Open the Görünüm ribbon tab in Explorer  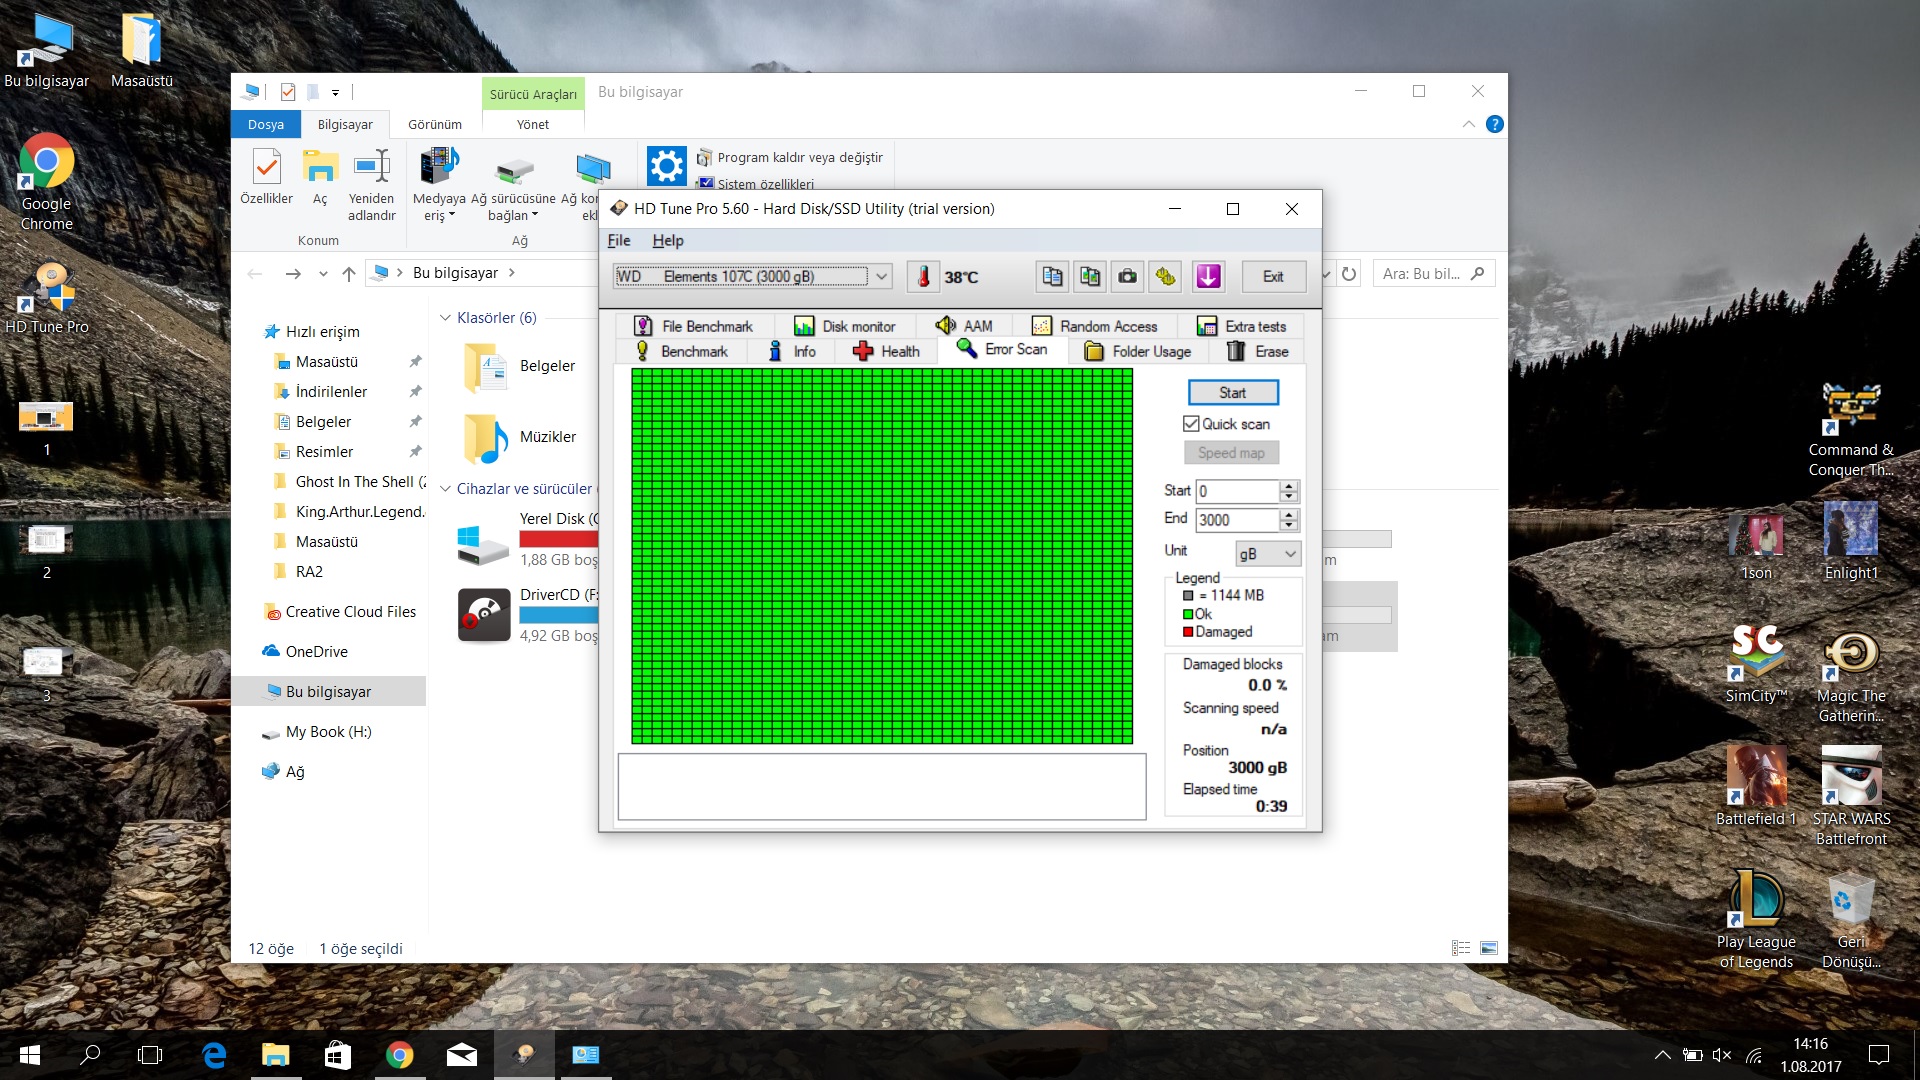pos(435,124)
